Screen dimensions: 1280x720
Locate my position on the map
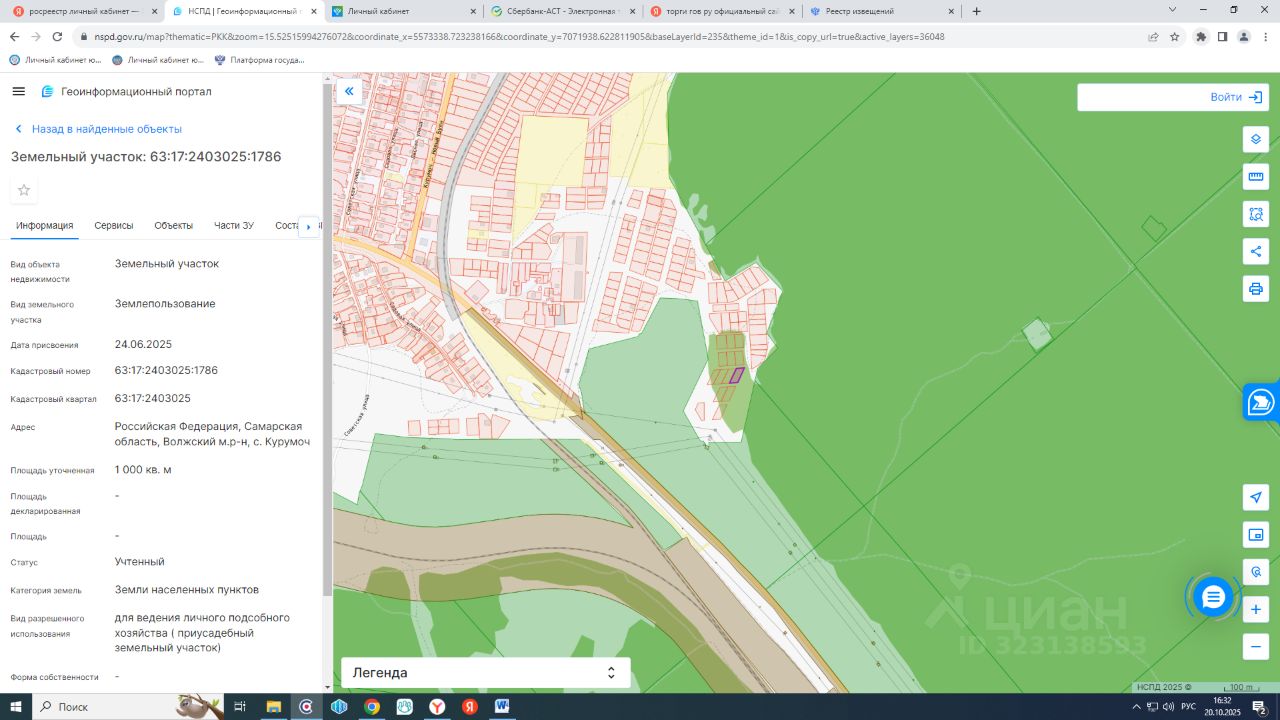(x=1256, y=497)
